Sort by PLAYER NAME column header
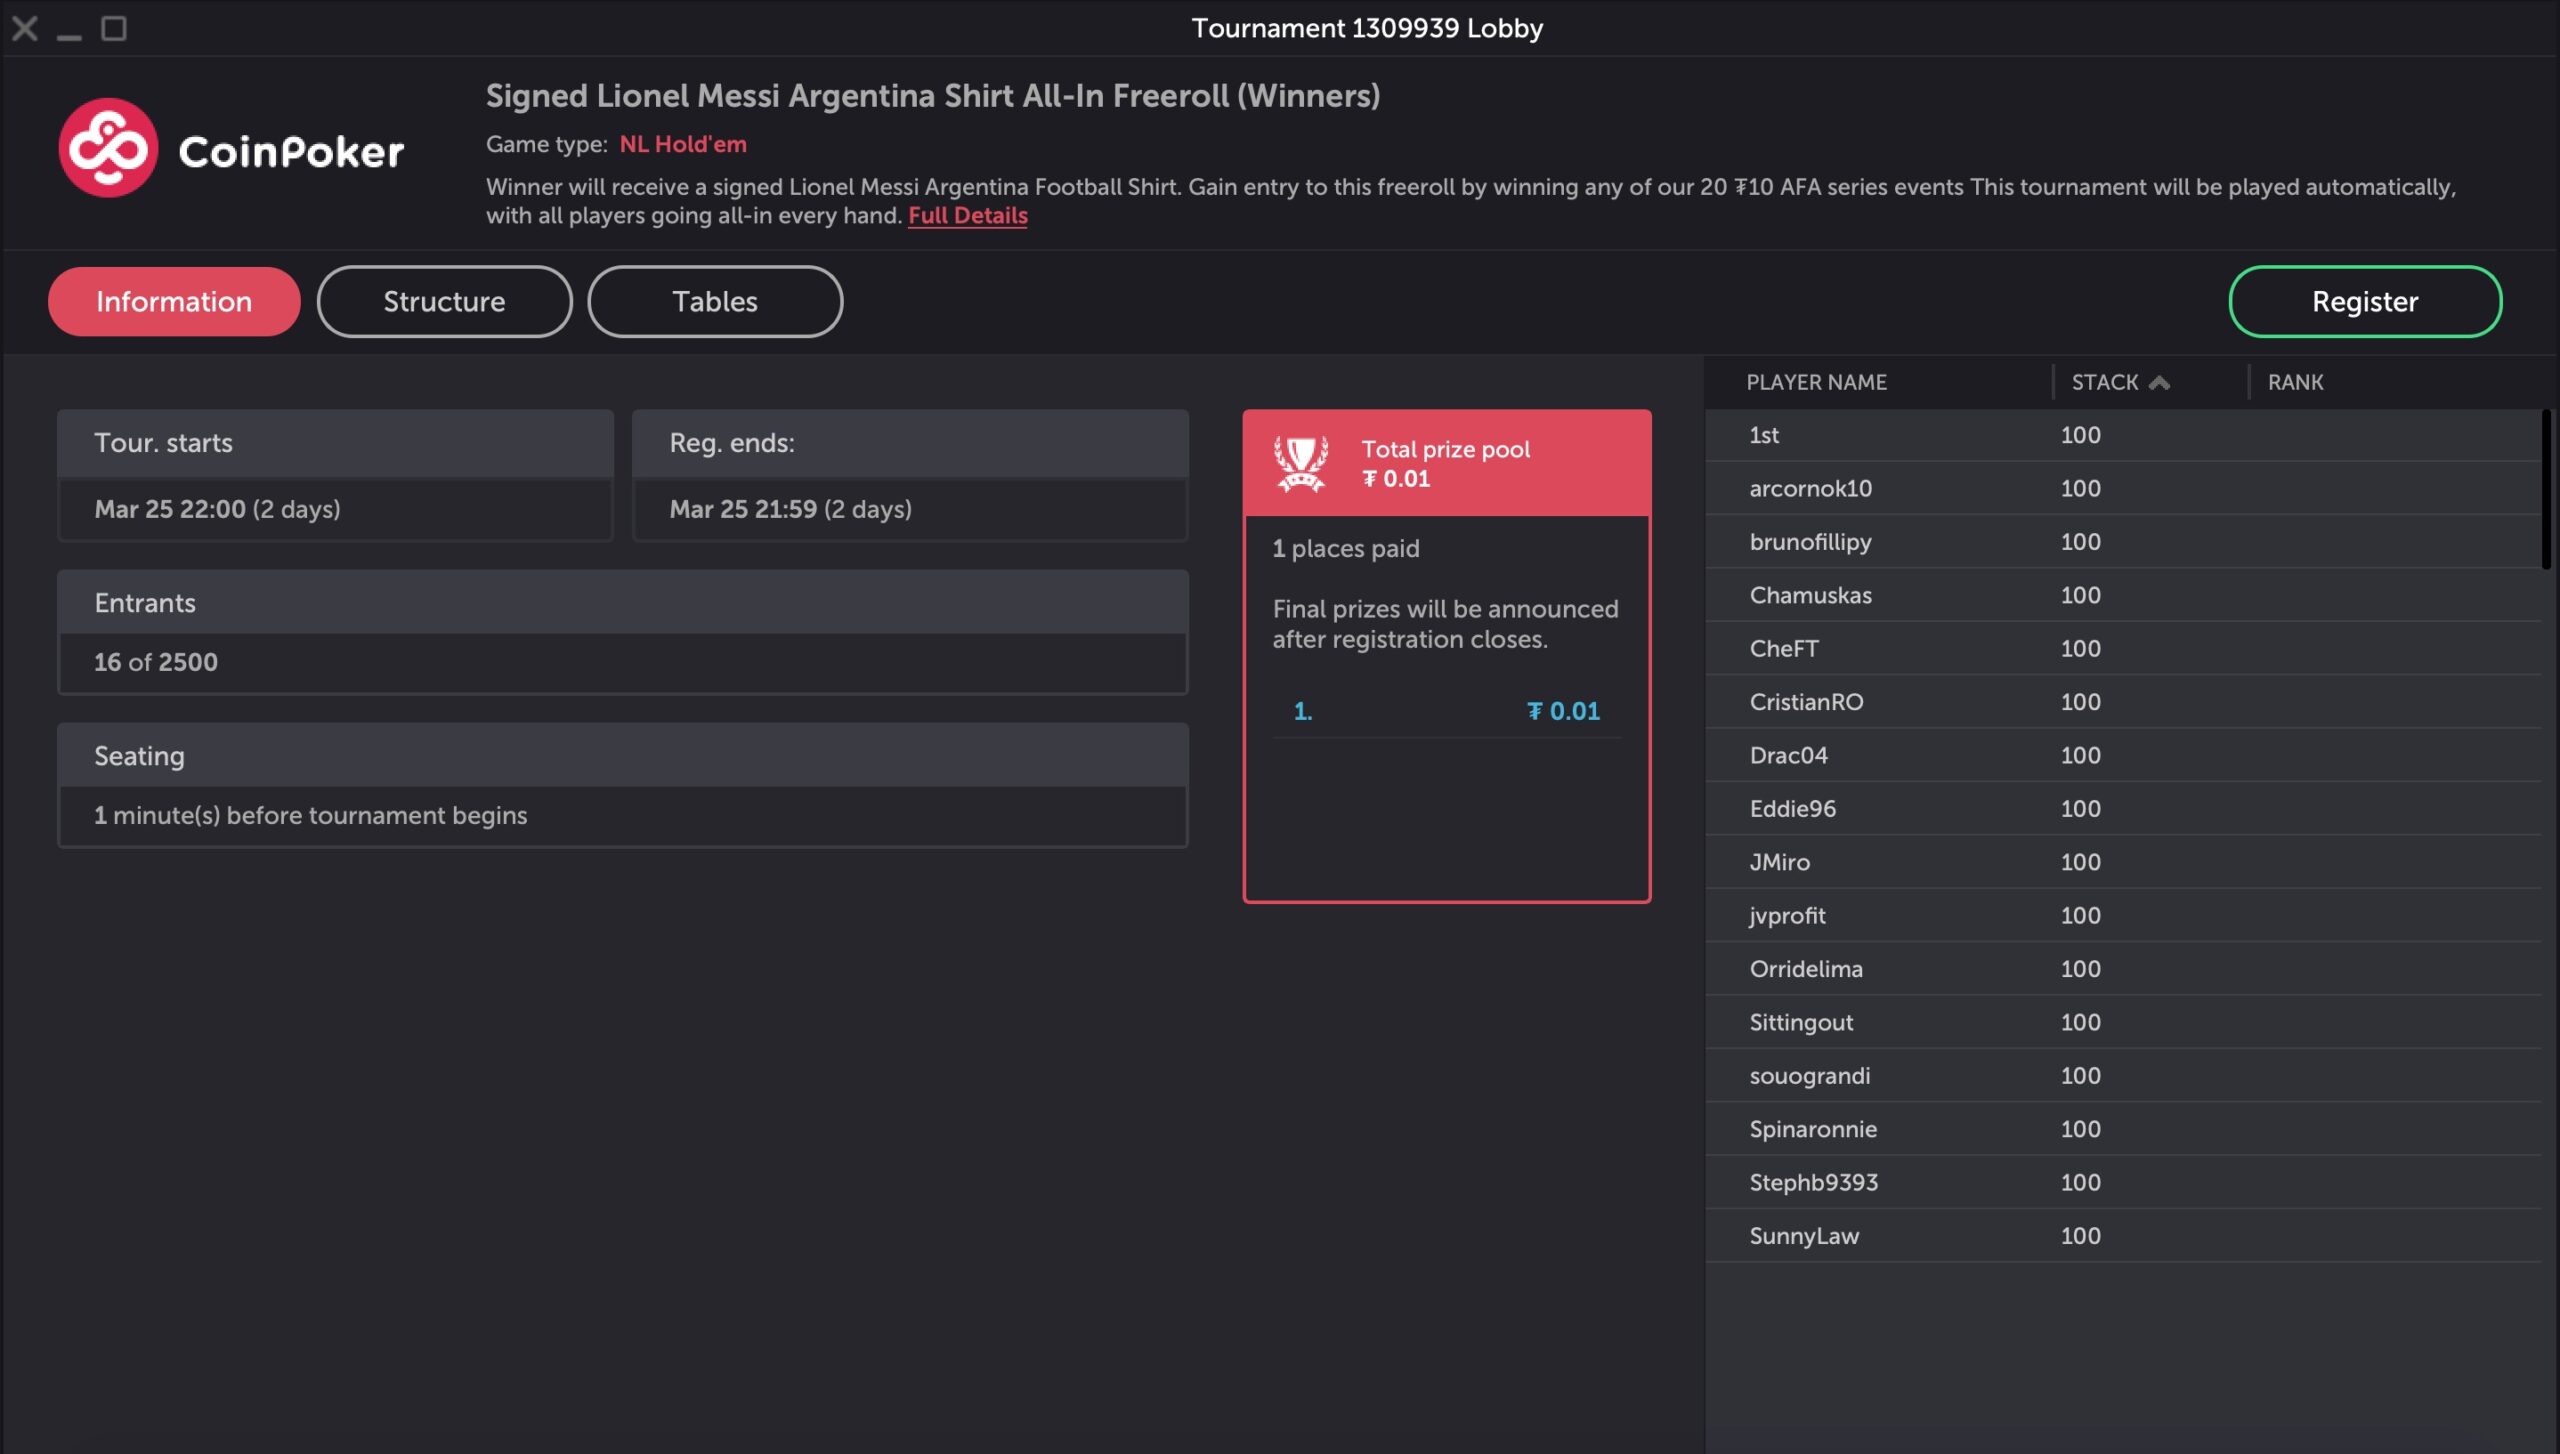Image resolution: width=2560 pixels, height=1454 pixels. [1816, 382]
